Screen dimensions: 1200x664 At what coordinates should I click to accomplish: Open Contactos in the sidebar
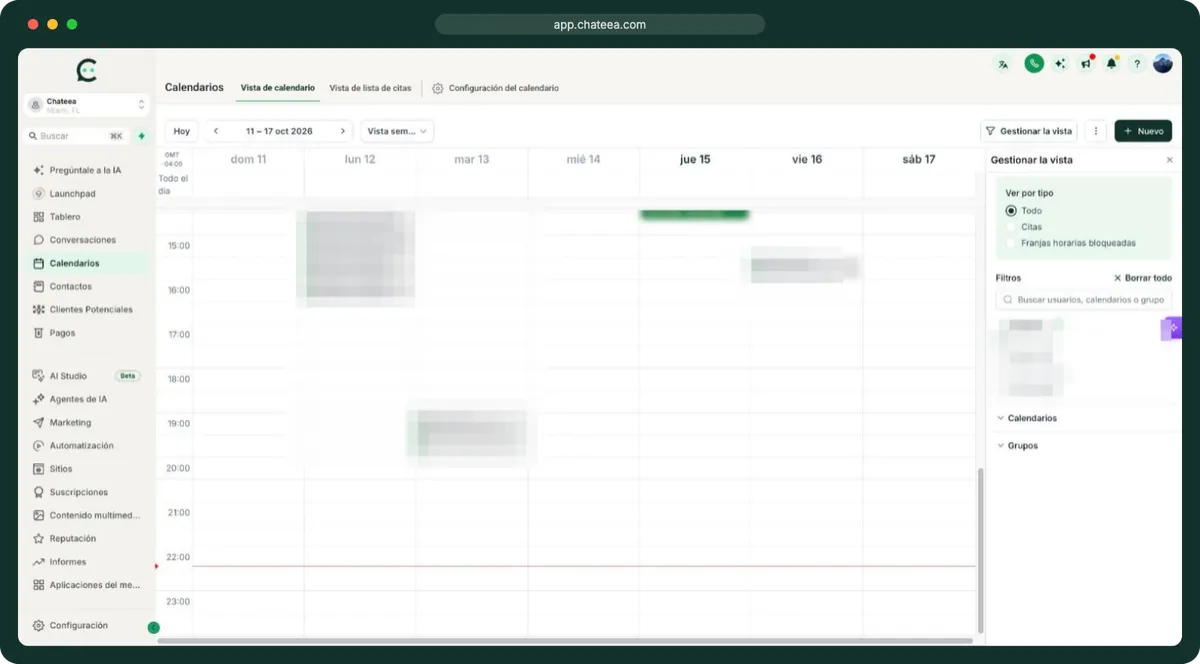coord(87,286)
